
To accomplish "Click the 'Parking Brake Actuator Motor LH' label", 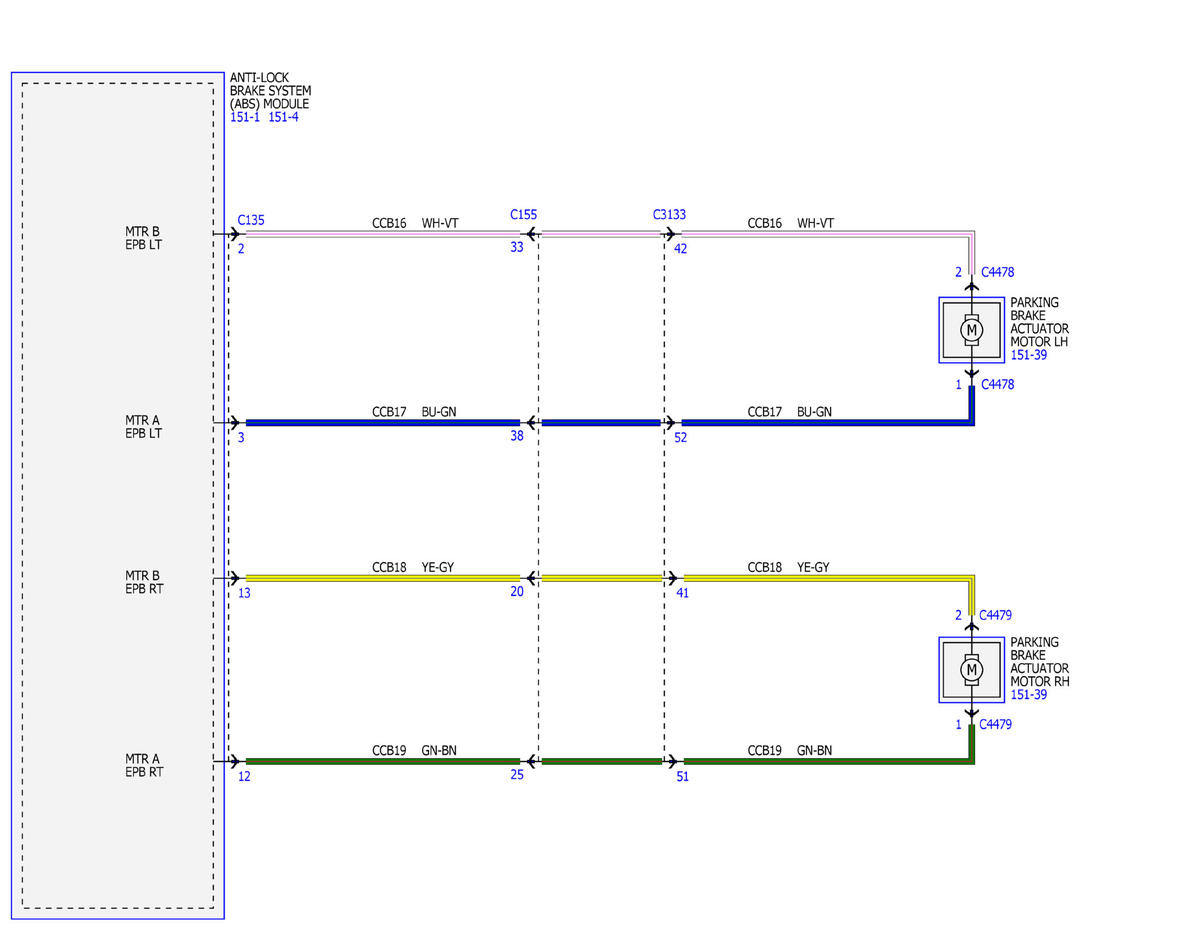I will click(1040, 322).
